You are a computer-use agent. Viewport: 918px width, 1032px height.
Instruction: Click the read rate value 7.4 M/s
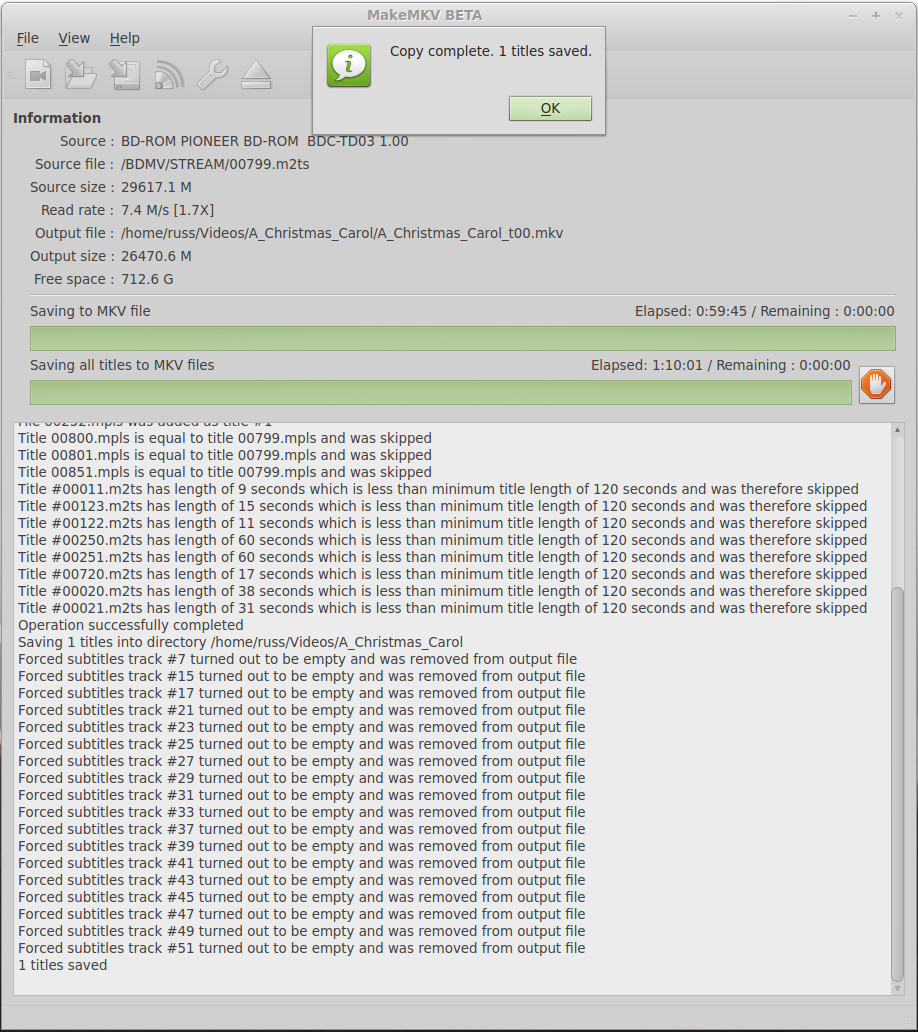[168, 210]
